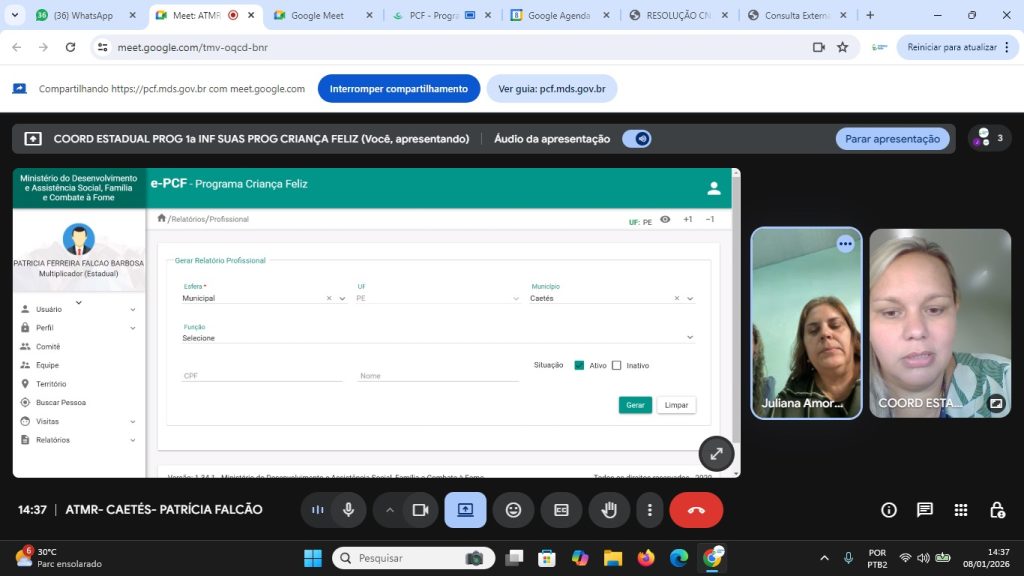This screenshot has height=576, width=1024.
Task: Expand the shared presentation to fullscreen
Action: 716,453
